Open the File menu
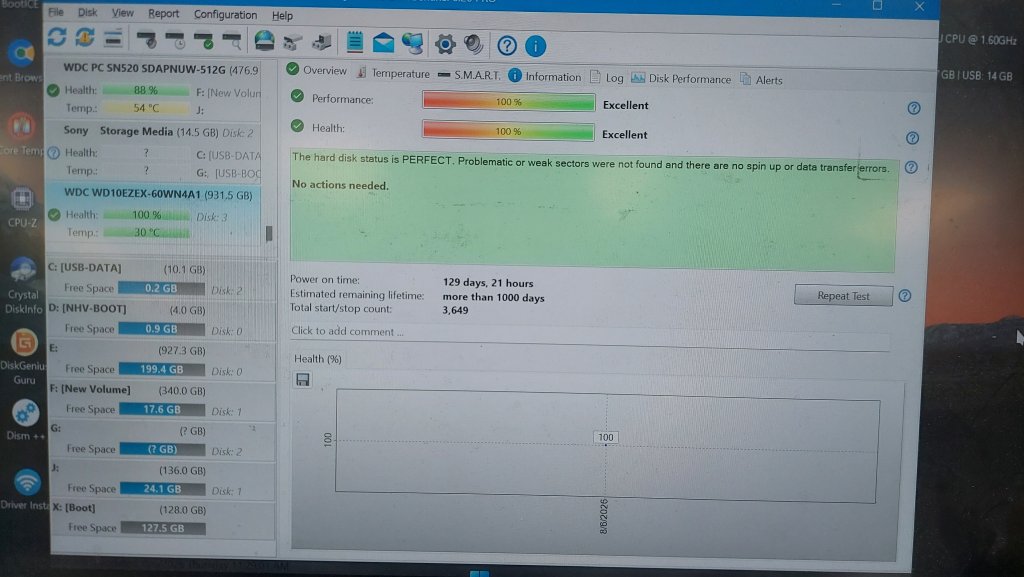The width and height of the screenshot is (1024, 577). tap(56, 12)
